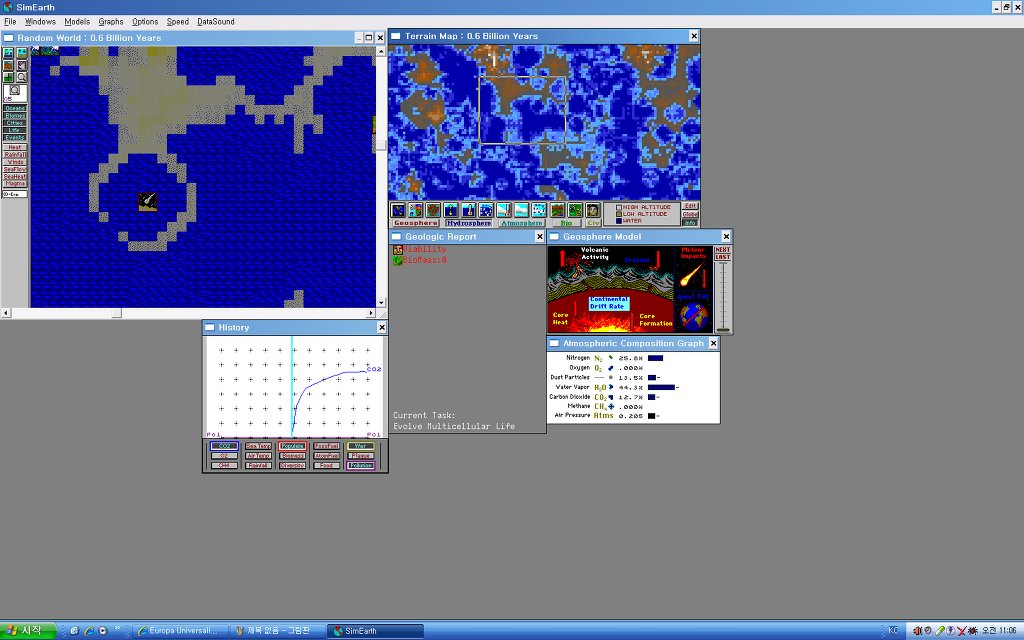
Task: Click Info button in Terrain Map
Action: pyautogui.click(x=690, y=223)
